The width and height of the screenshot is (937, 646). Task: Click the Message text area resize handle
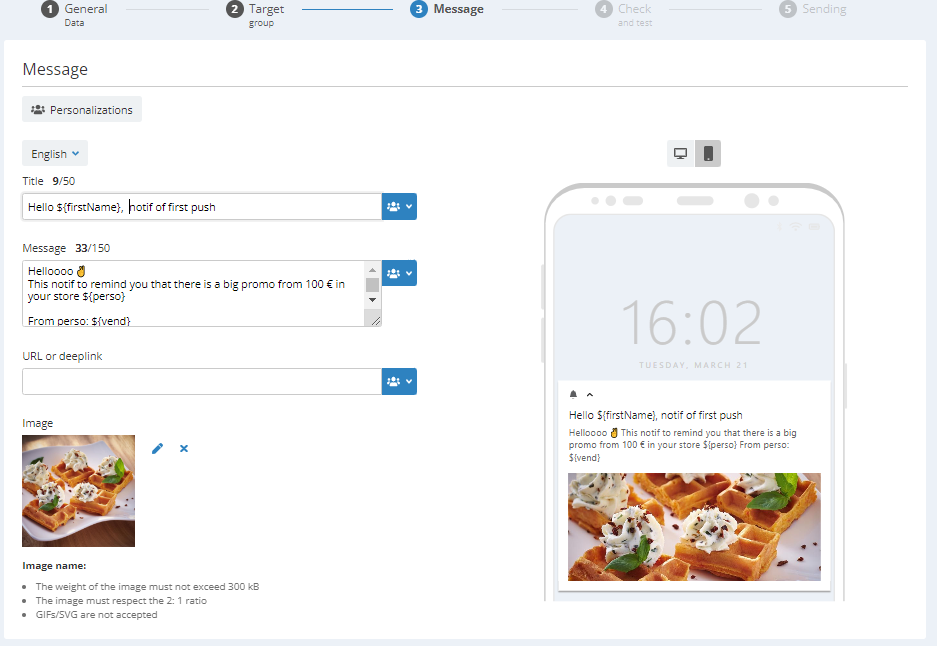375,321
